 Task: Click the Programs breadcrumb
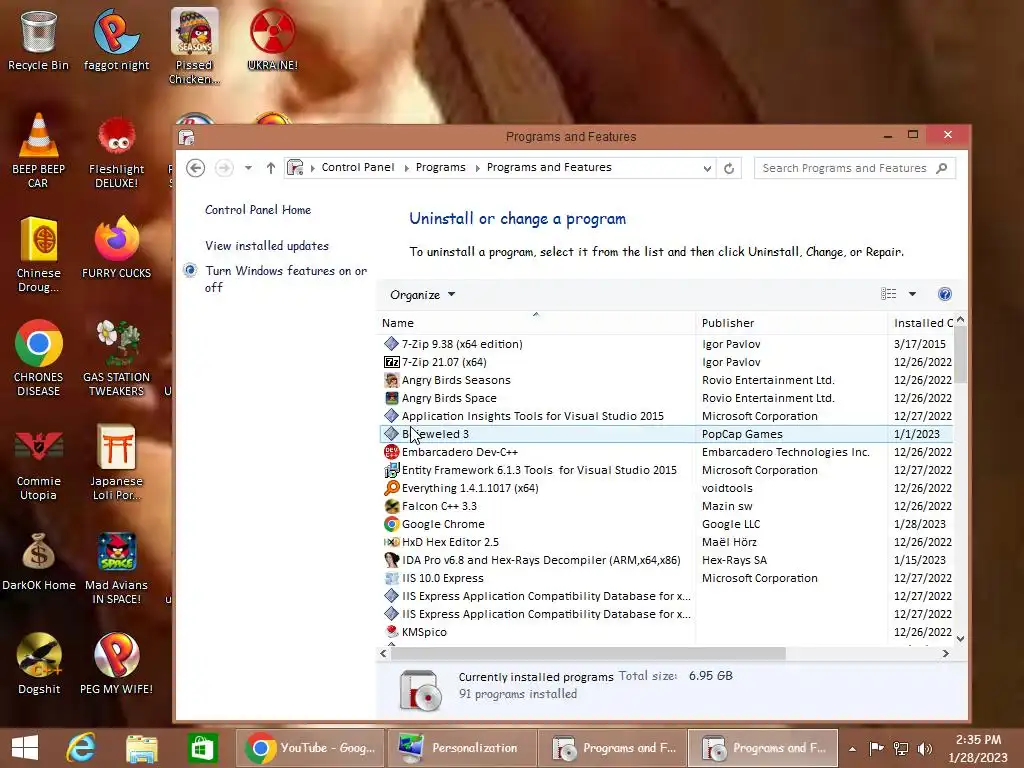tap(441, 167)
